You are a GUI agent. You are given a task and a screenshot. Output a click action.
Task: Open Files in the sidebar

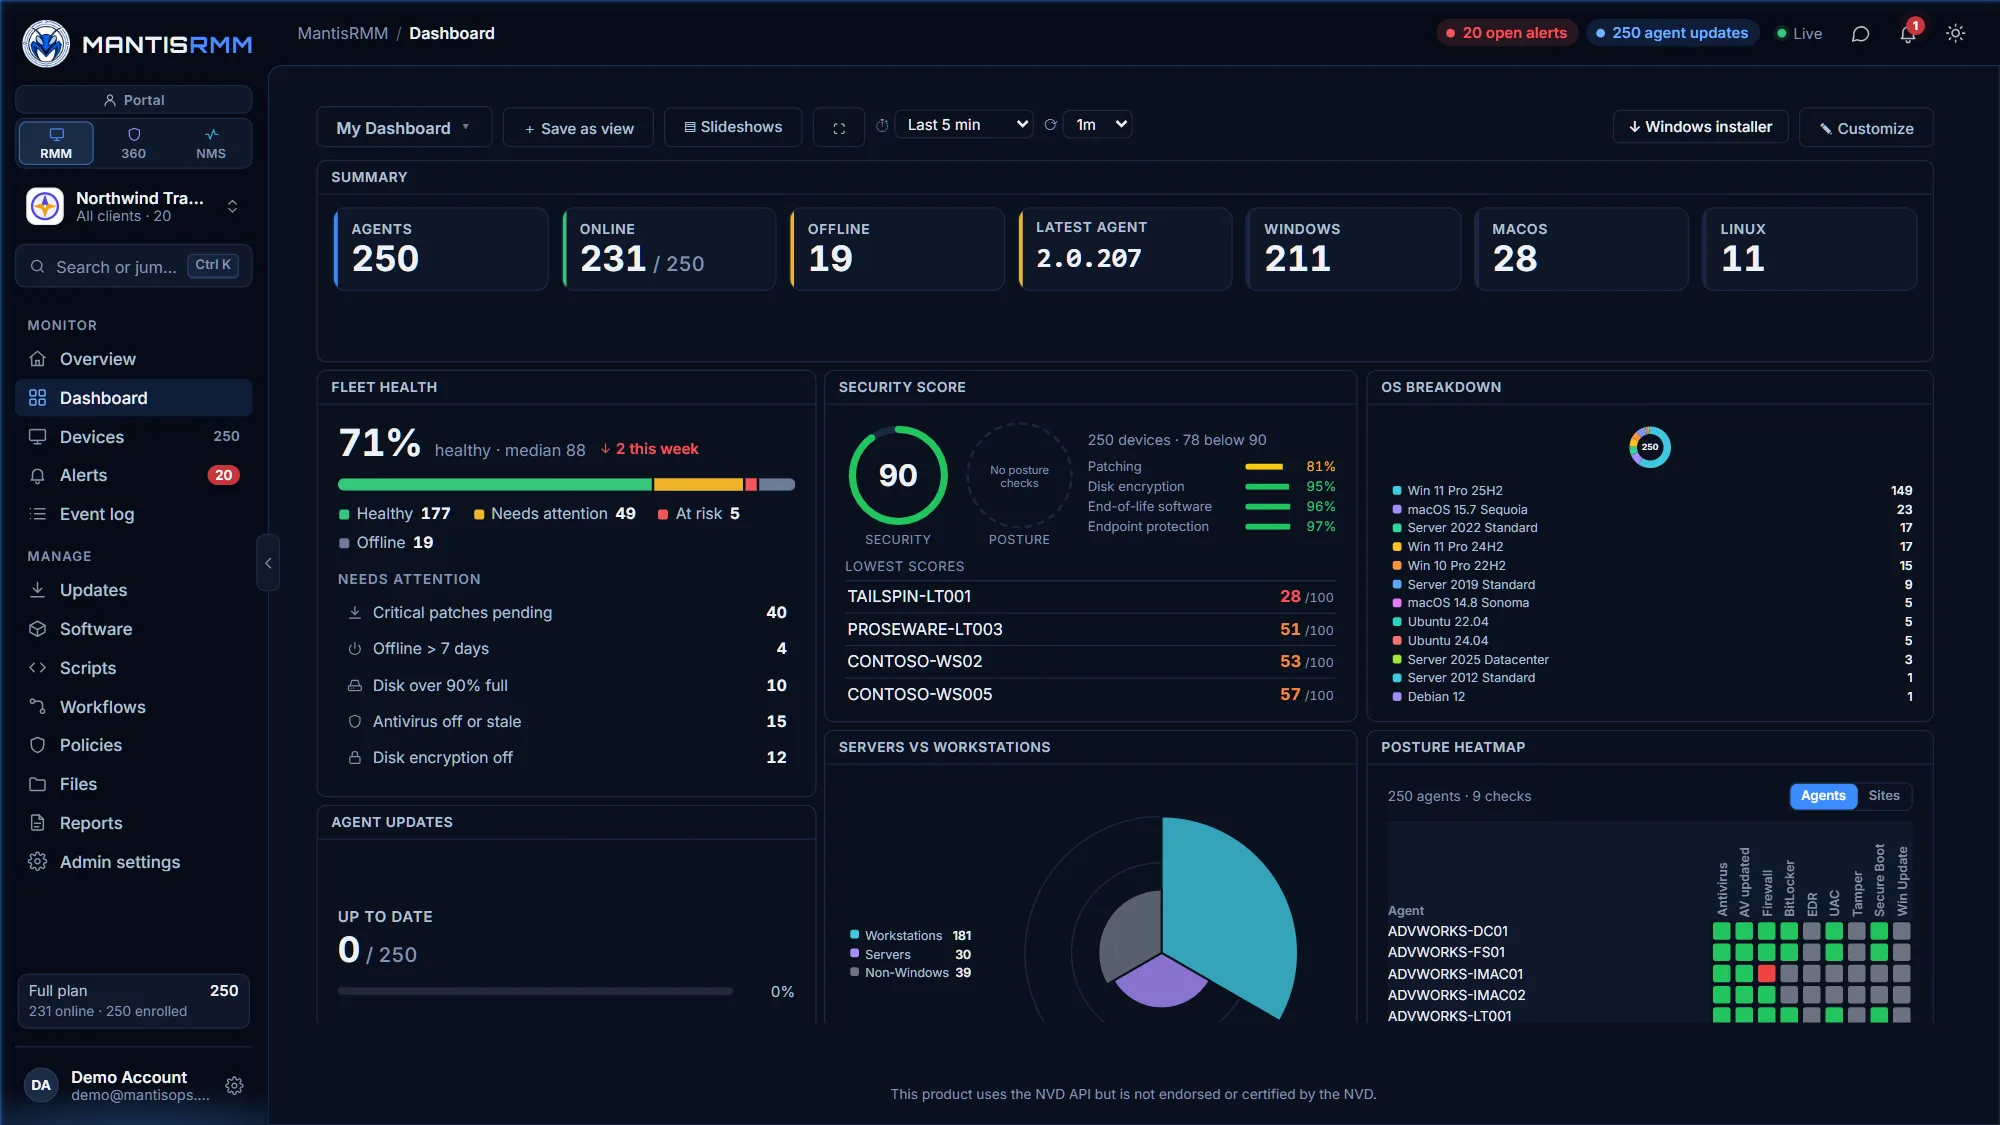[134, 784]
